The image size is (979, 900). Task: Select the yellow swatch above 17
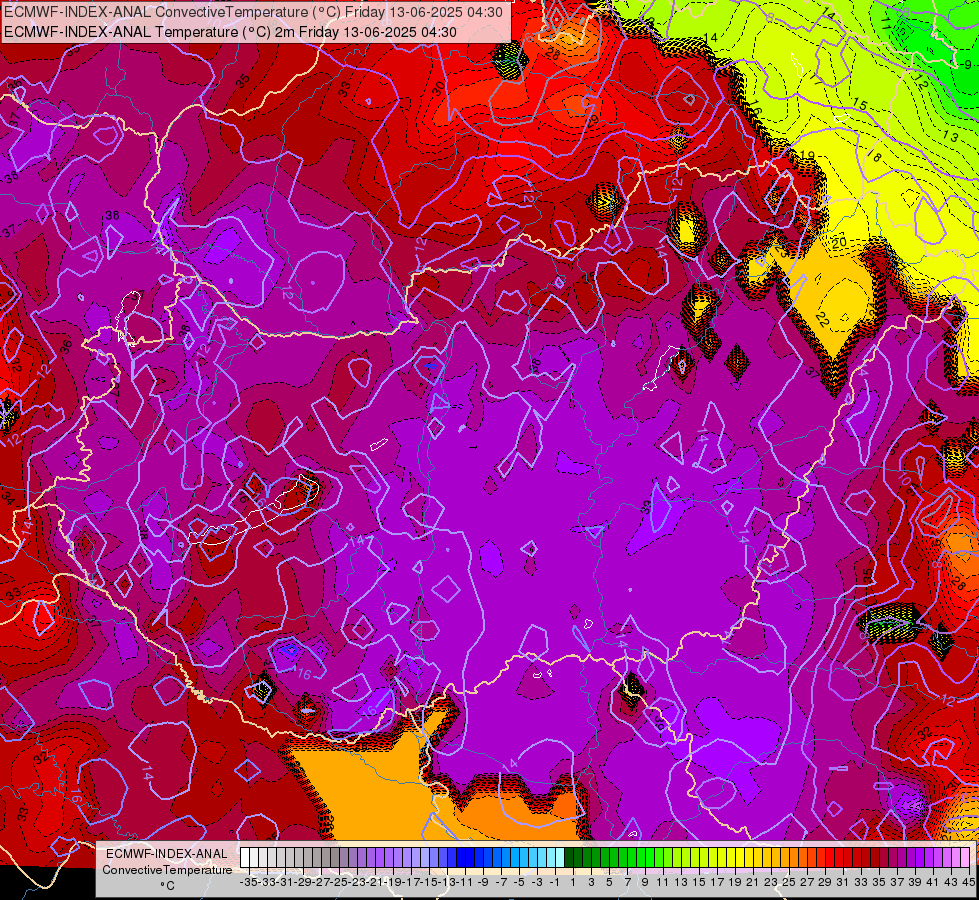click(714, 858)
